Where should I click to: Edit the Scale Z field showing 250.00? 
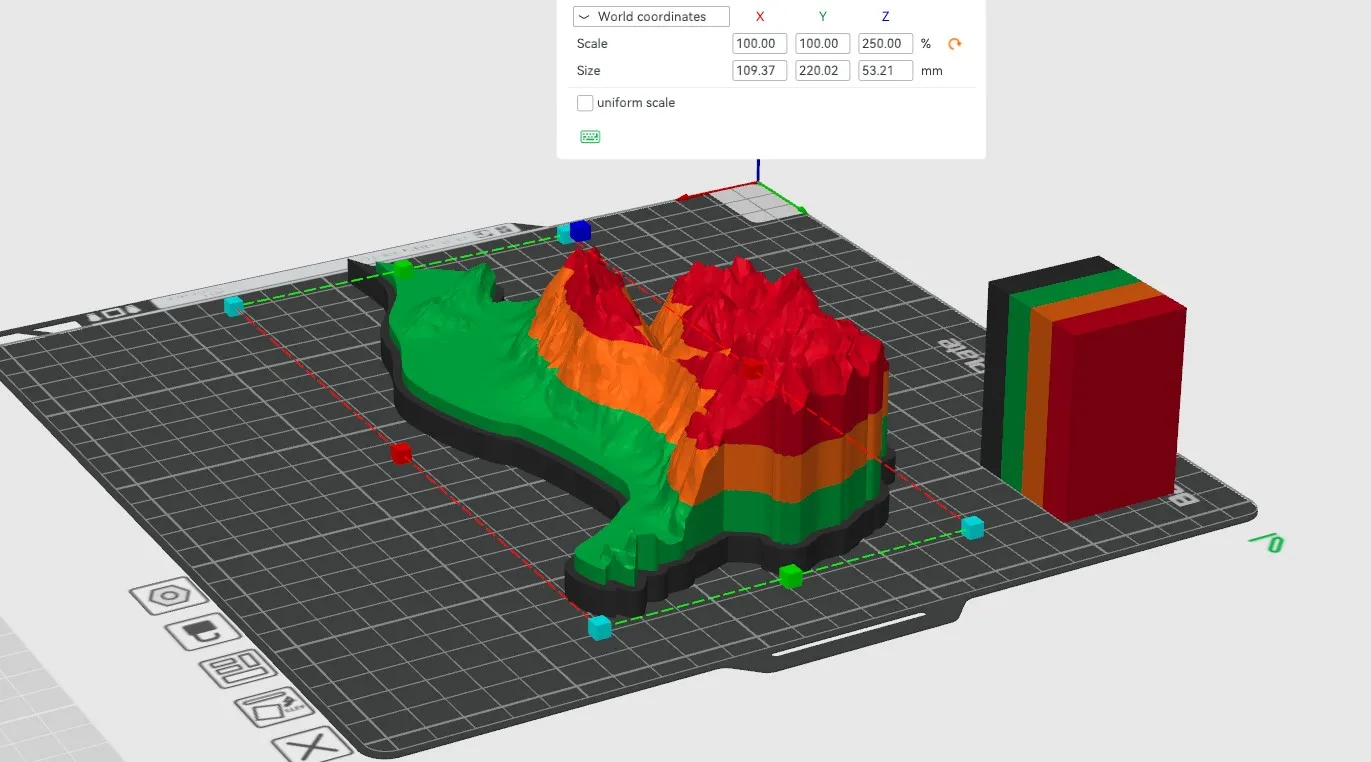point(886,44)
